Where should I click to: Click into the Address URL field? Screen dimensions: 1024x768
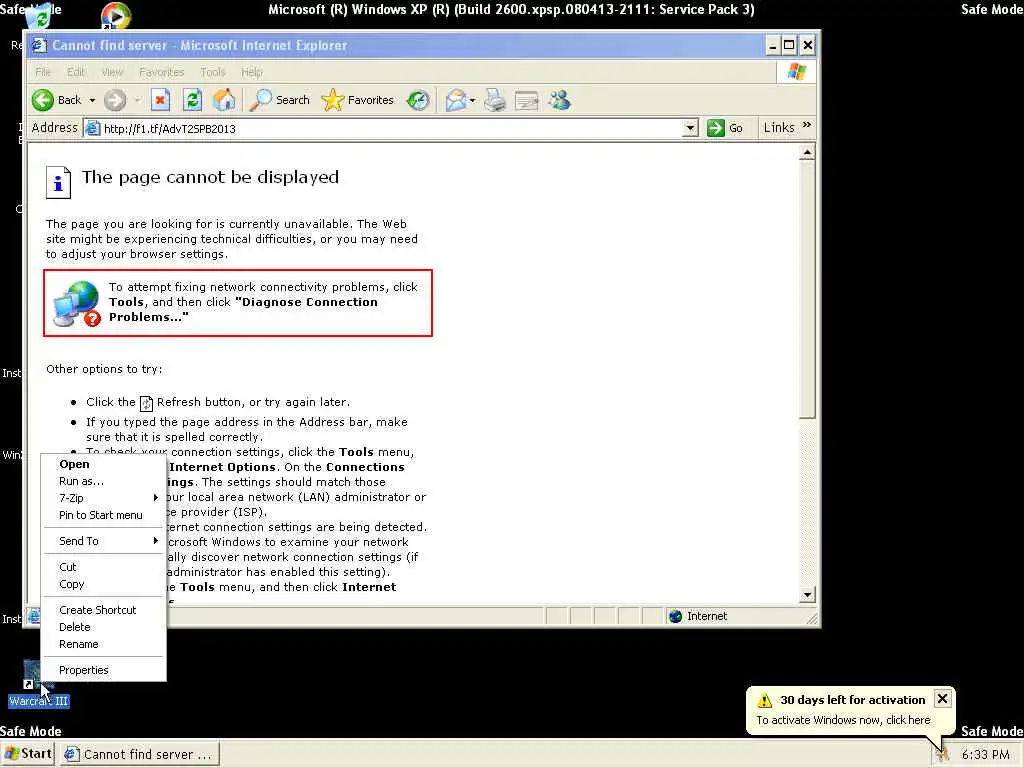[x=392, y=128]
